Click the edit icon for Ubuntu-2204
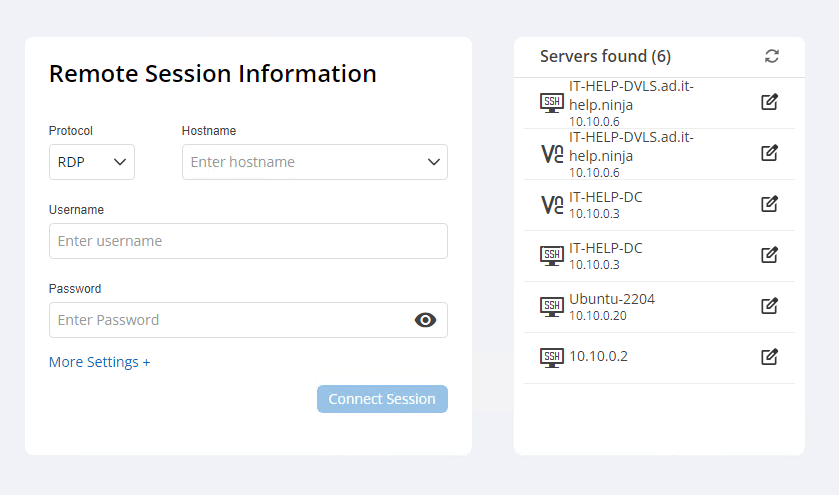839x495 pixels. point(769,306)
